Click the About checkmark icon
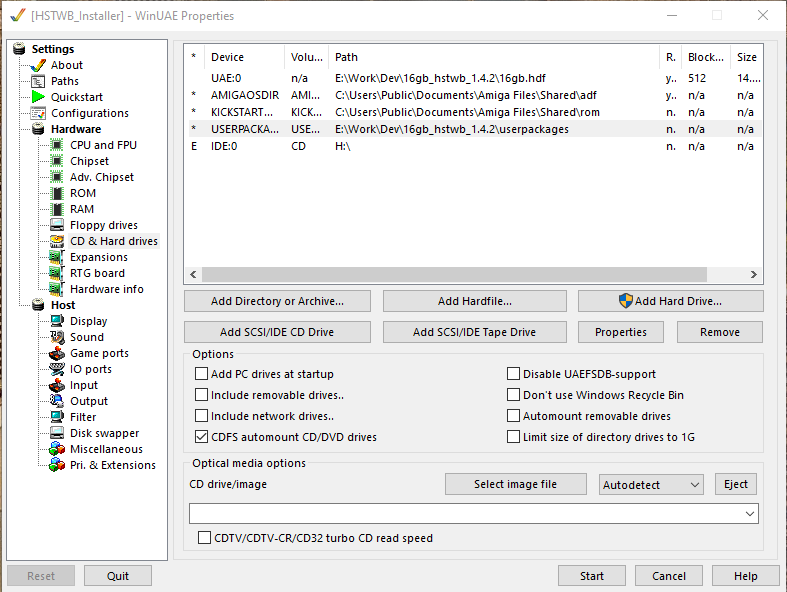 pos(38,65)
